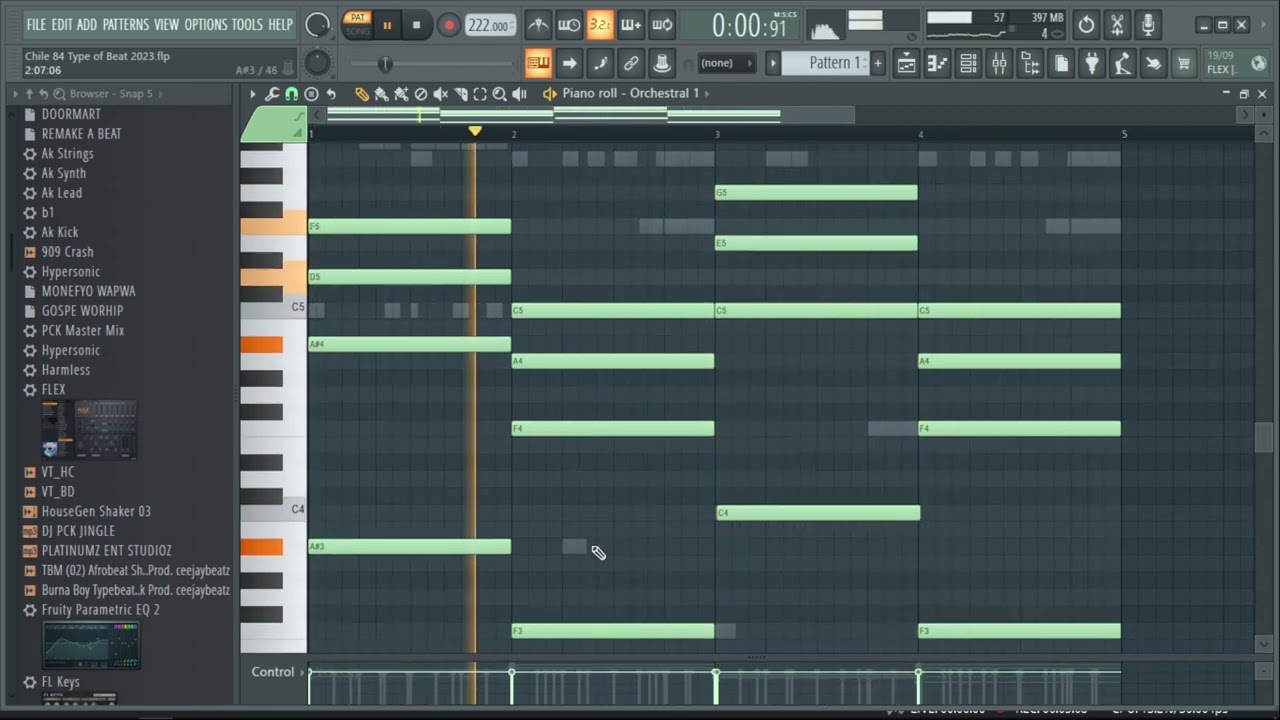Click the Stamp icon in piano roll toolbar
The image size is (1280, 720).
311,94
